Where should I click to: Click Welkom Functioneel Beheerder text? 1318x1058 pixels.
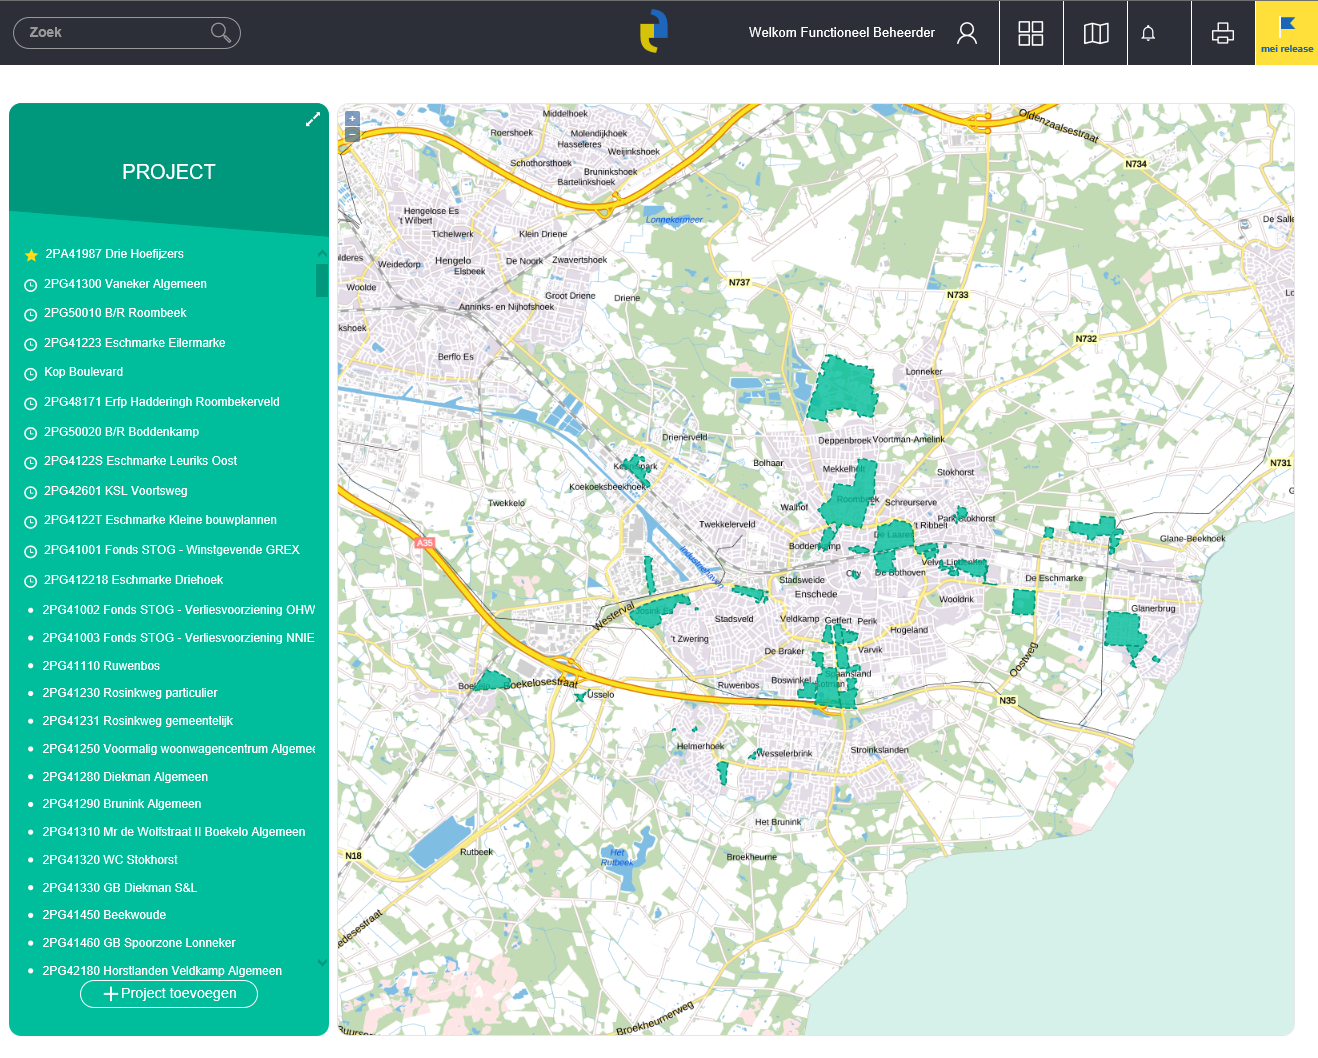coord(842,32)
